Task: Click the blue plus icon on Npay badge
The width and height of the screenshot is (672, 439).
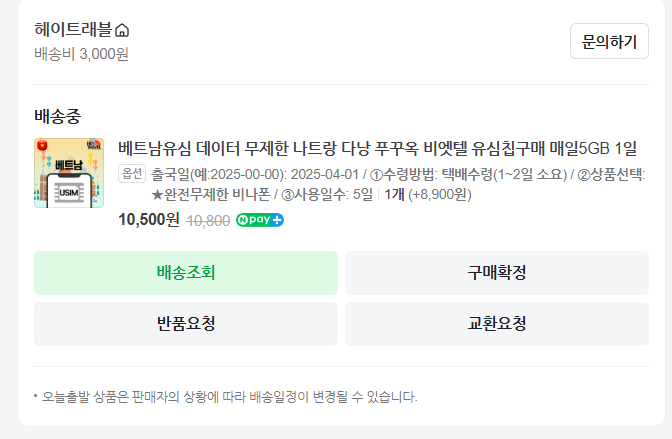Action: [x=277, y=220]
